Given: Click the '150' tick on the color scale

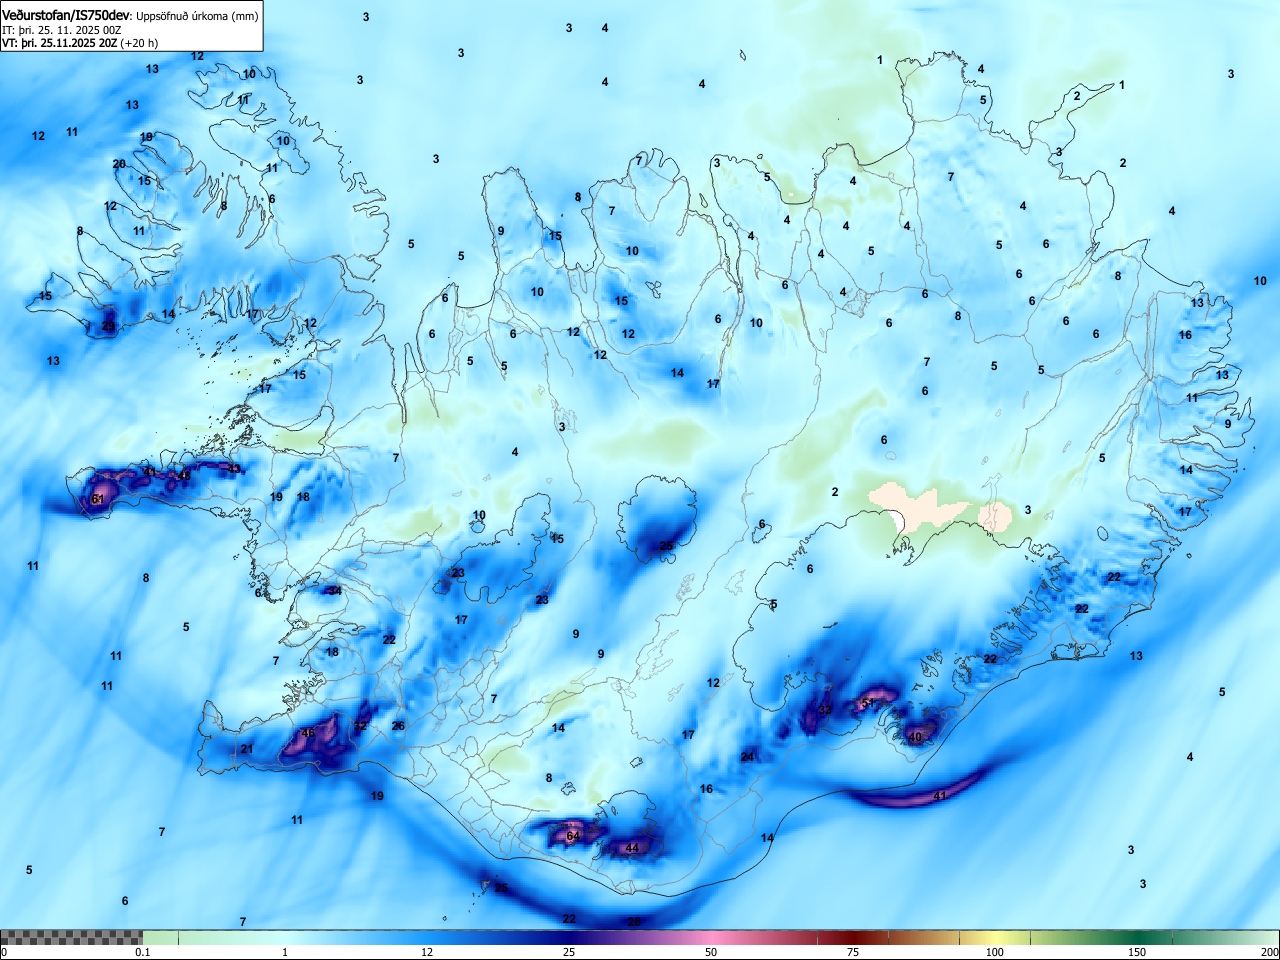Looking at the screenshot, I should 1137,952.
